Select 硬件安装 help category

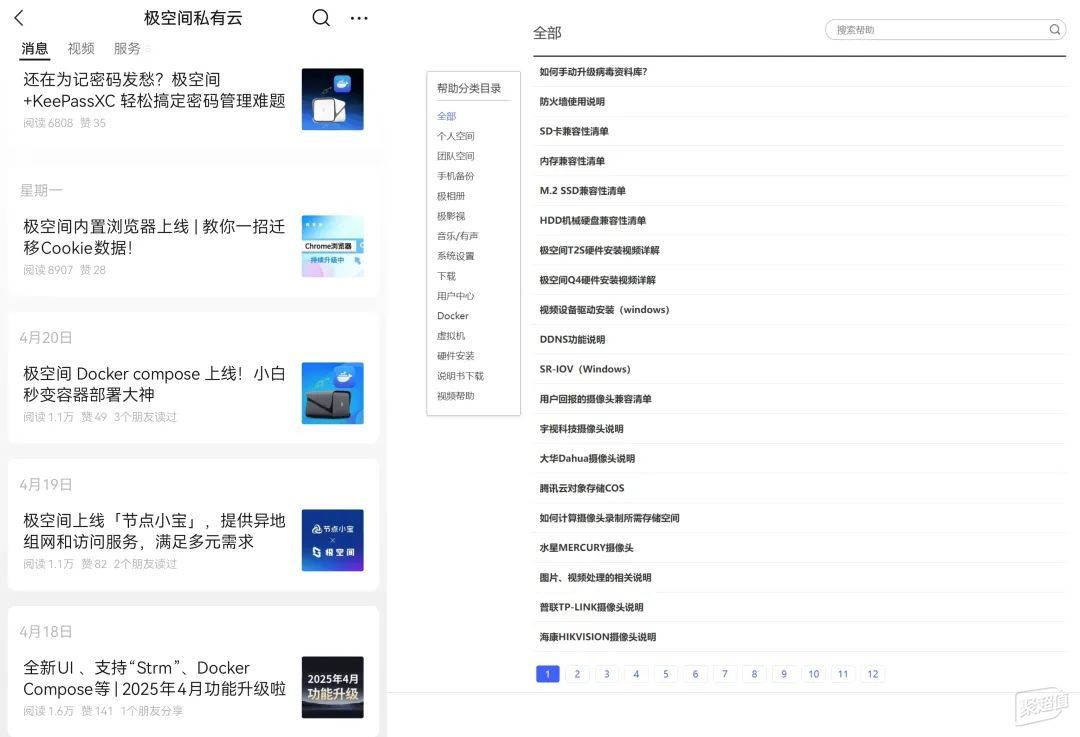[x=455, y=355]
